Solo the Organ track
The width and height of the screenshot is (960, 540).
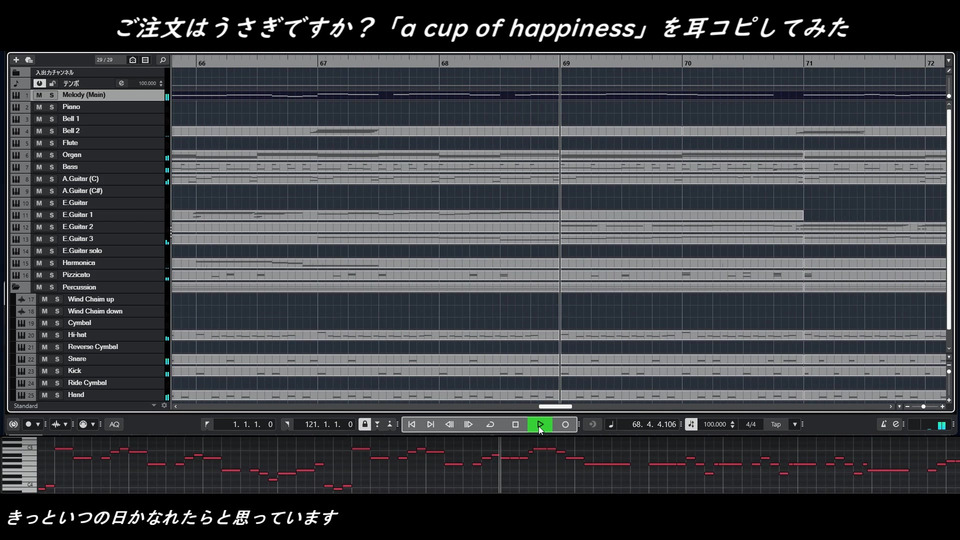tap(51, 155)
